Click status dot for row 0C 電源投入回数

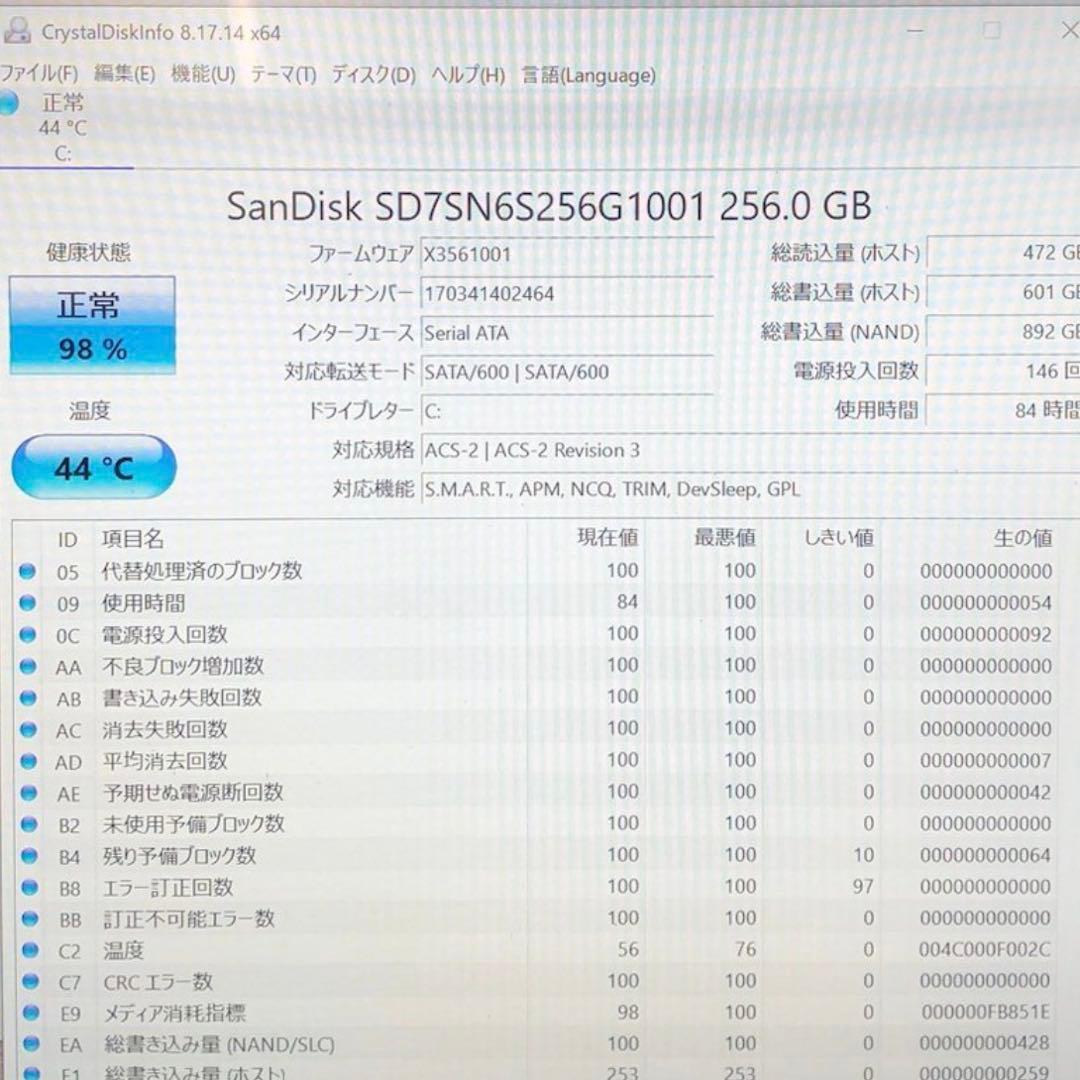coord(28,634)
